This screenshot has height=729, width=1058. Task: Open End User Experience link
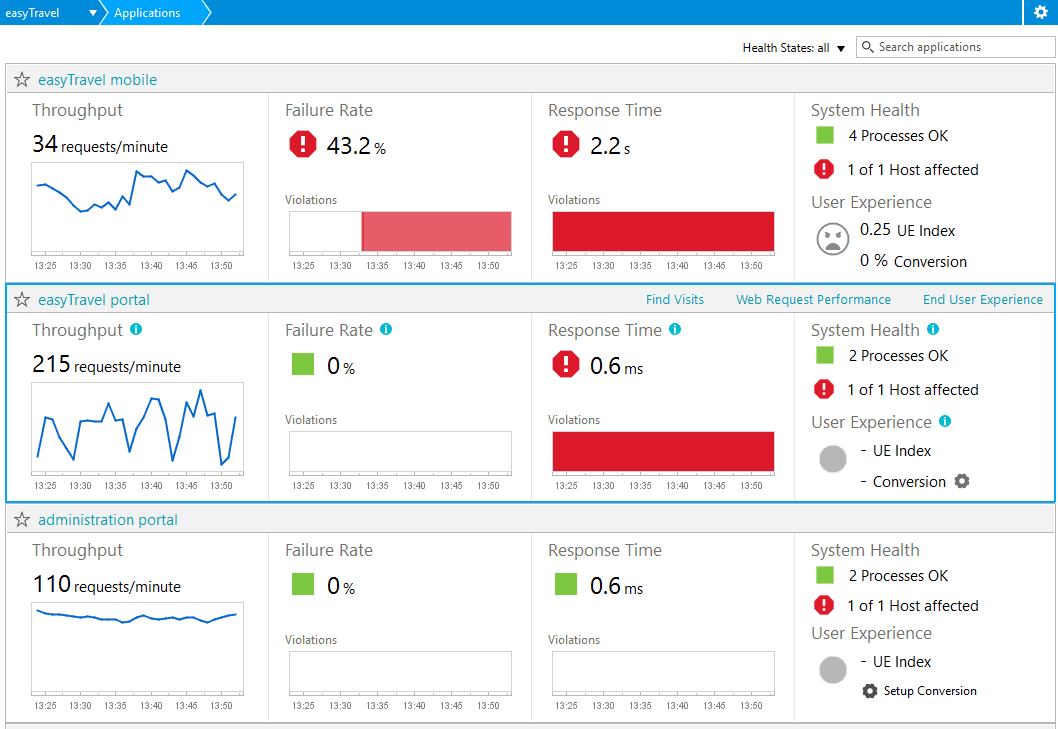(x=982, y=300)
